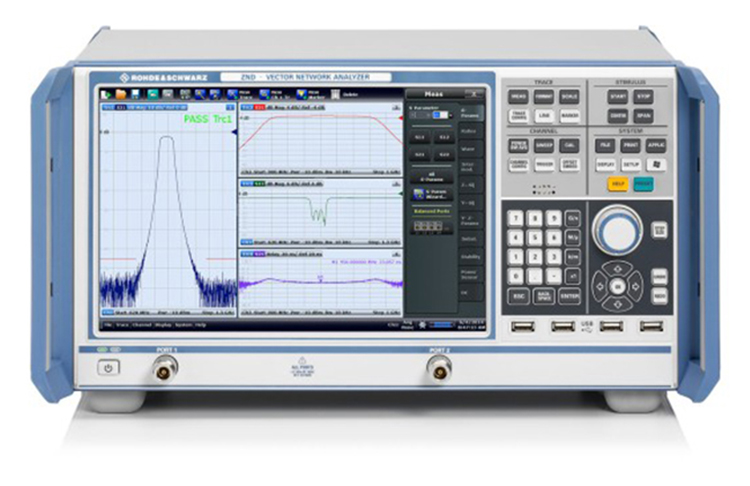Hit the CENTER stimulus key

coord(618,116)
